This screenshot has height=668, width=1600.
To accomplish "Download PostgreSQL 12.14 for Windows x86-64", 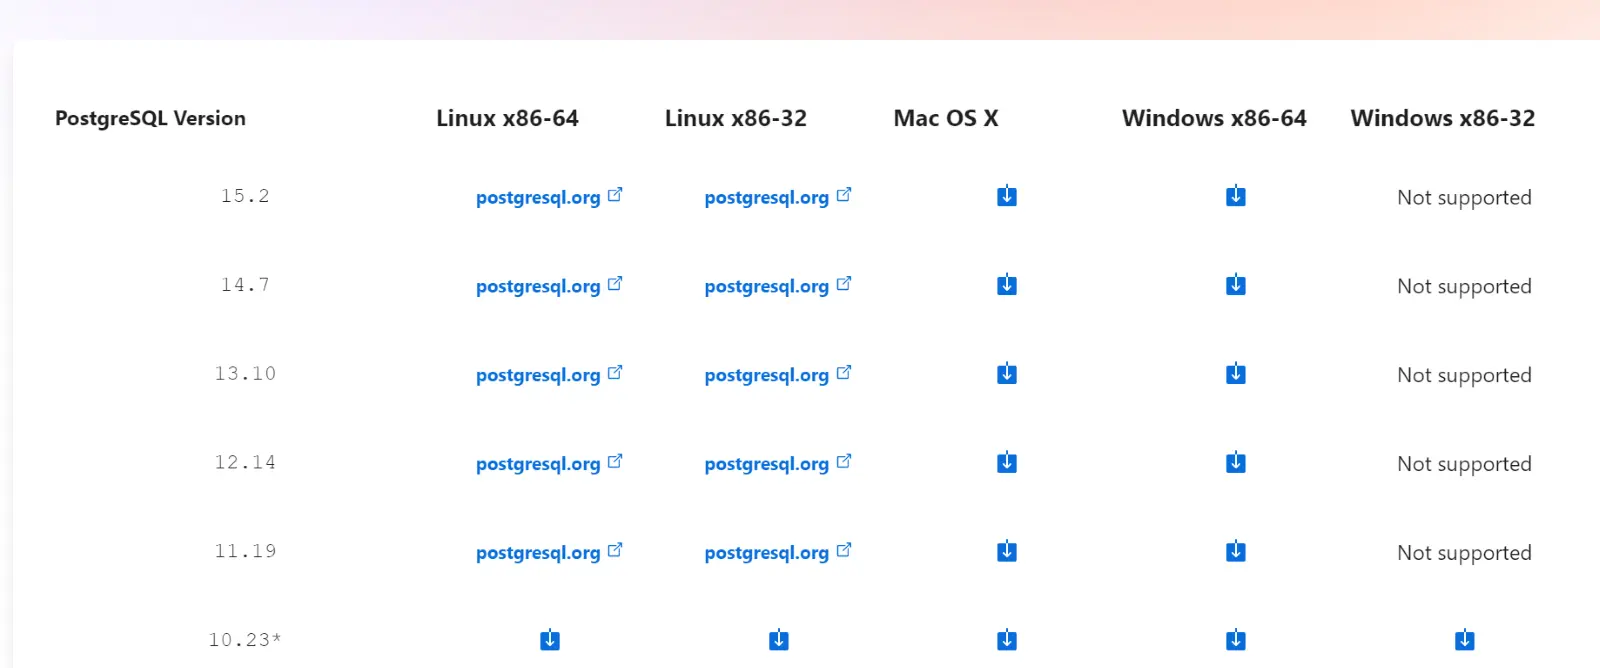I will click(1236, 463).
